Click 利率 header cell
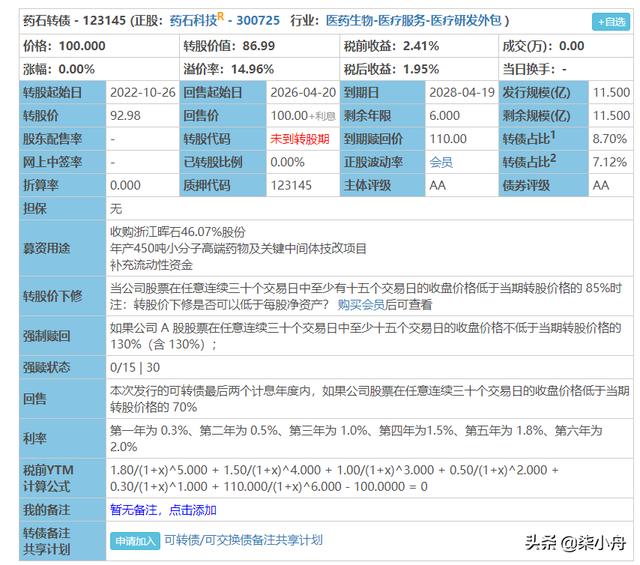 pyautogui.click(x=62, y=438)
